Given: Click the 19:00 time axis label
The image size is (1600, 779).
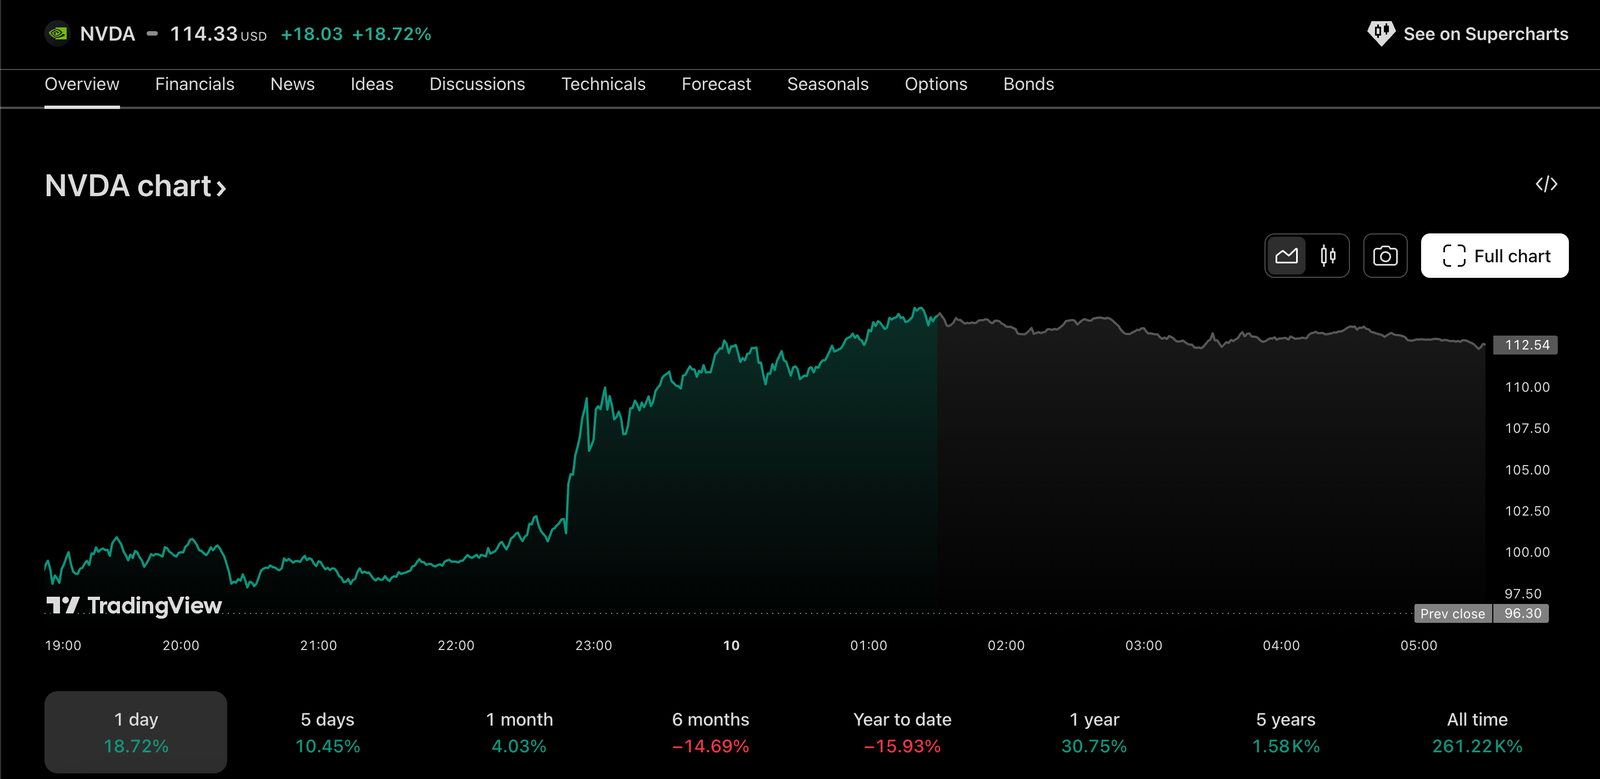Looking at the screenshot, I should pos(63,646).
